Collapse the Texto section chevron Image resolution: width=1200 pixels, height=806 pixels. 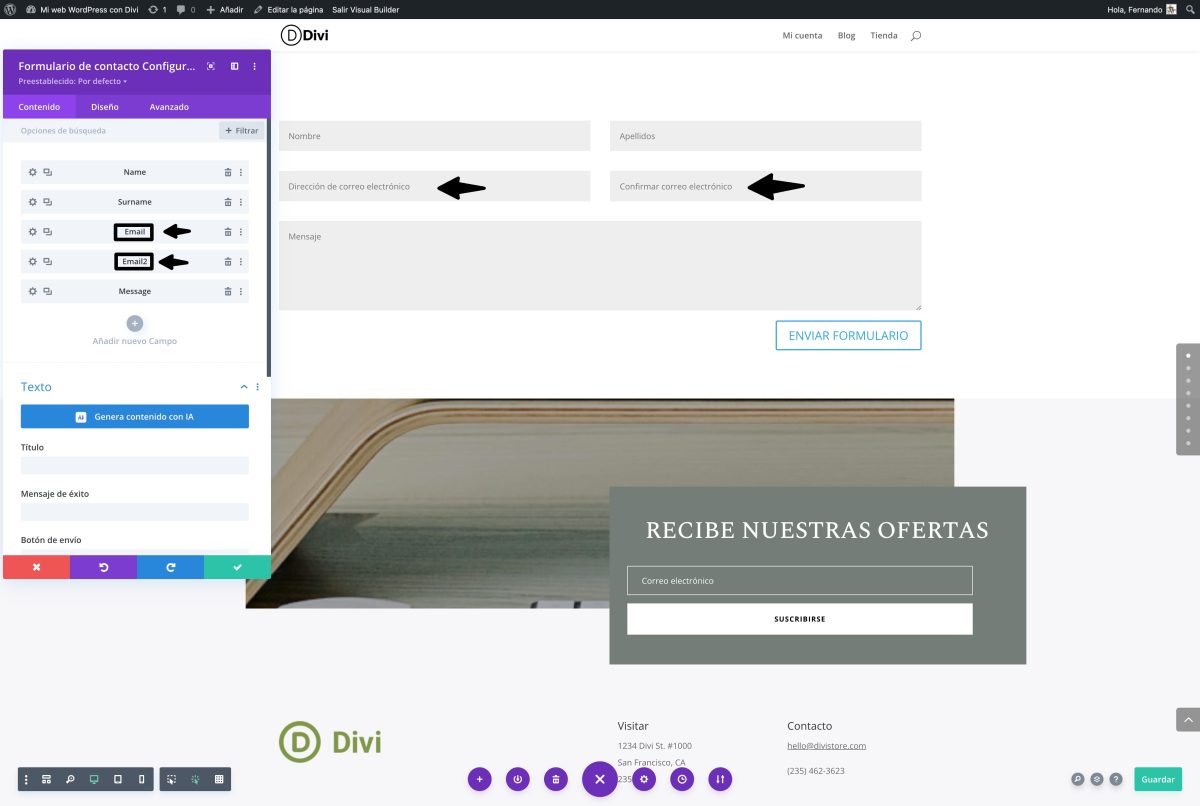(243, 386)
